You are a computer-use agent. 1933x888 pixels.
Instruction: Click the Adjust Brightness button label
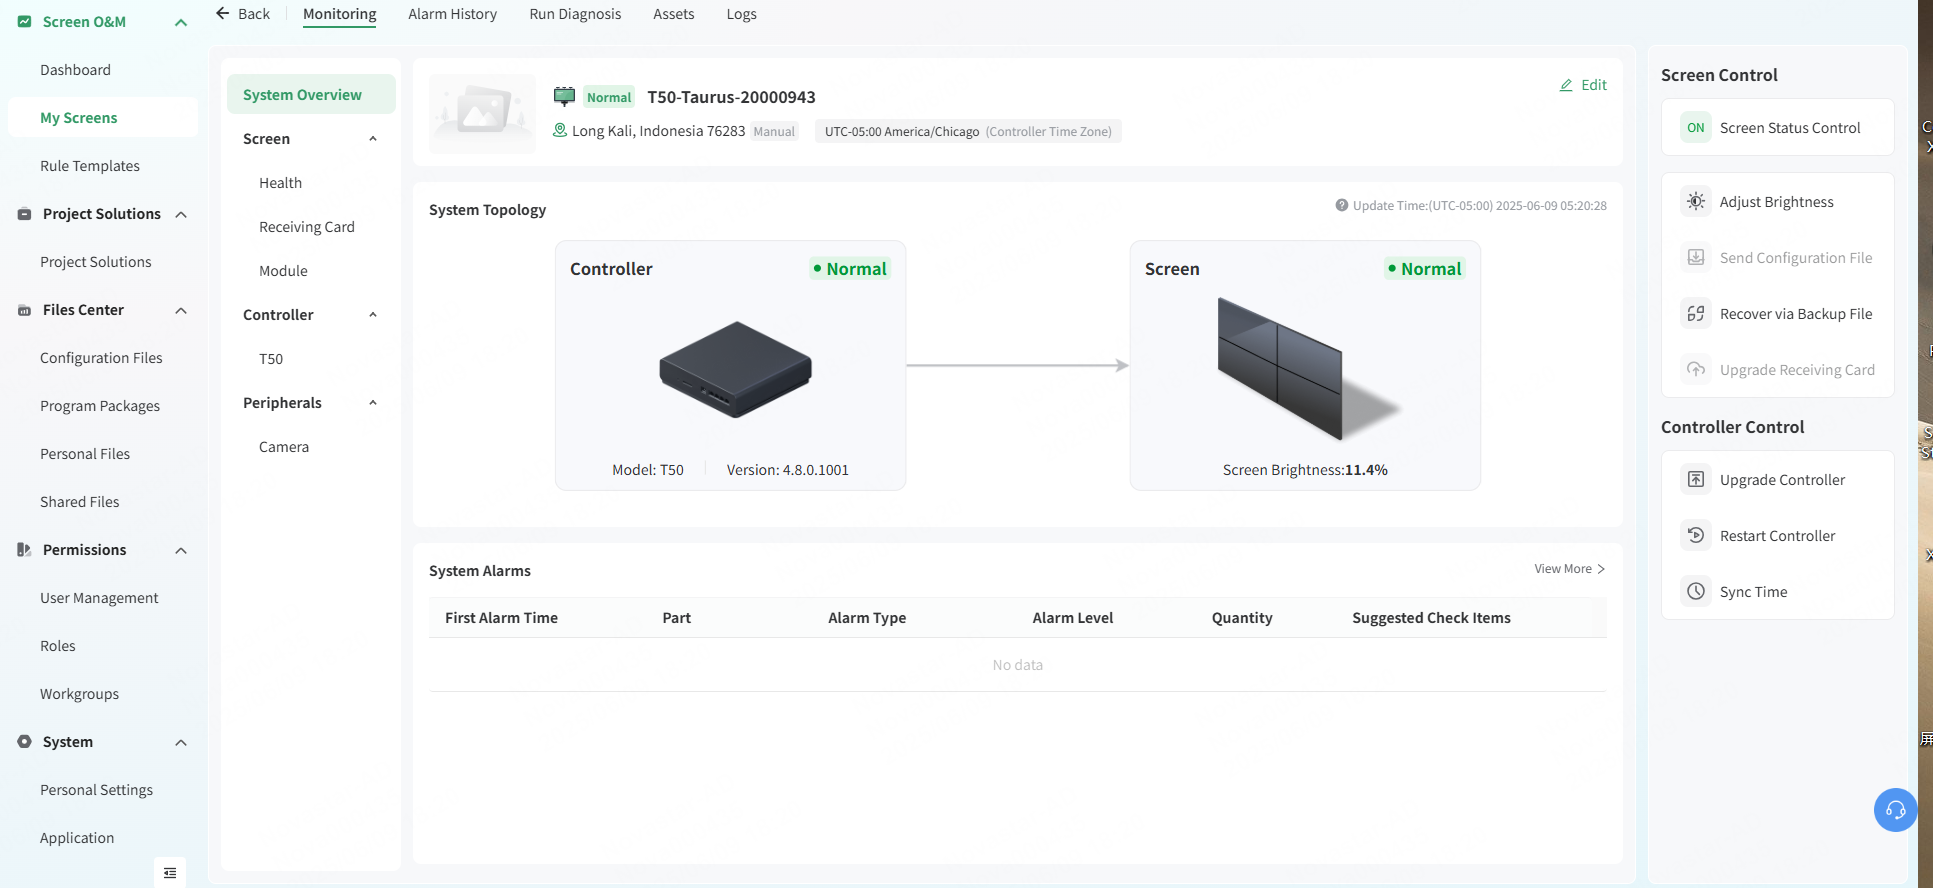coord(1777,202)
